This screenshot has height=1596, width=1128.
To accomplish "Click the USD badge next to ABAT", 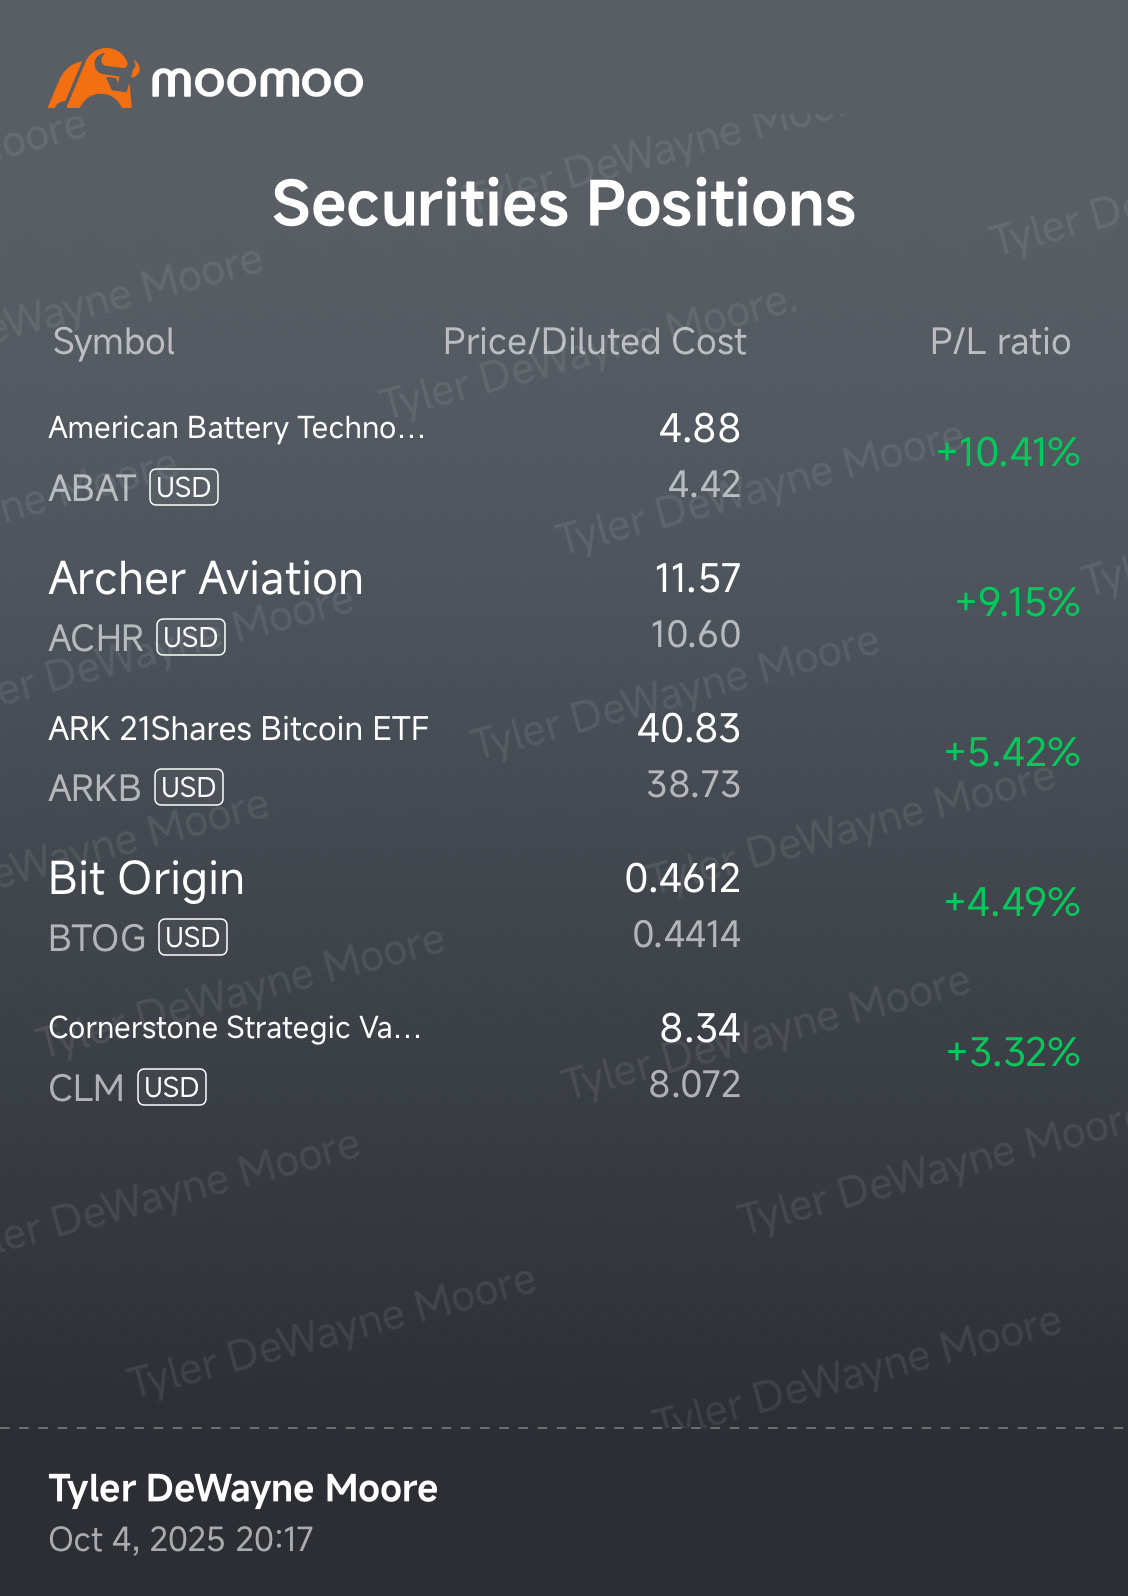I will point(184,488).
